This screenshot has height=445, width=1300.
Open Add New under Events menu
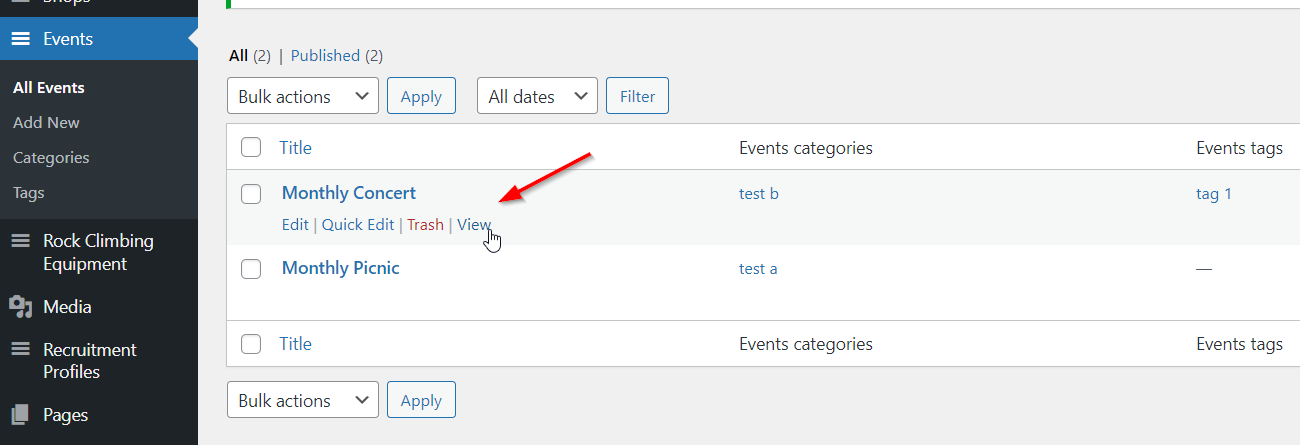46,123
